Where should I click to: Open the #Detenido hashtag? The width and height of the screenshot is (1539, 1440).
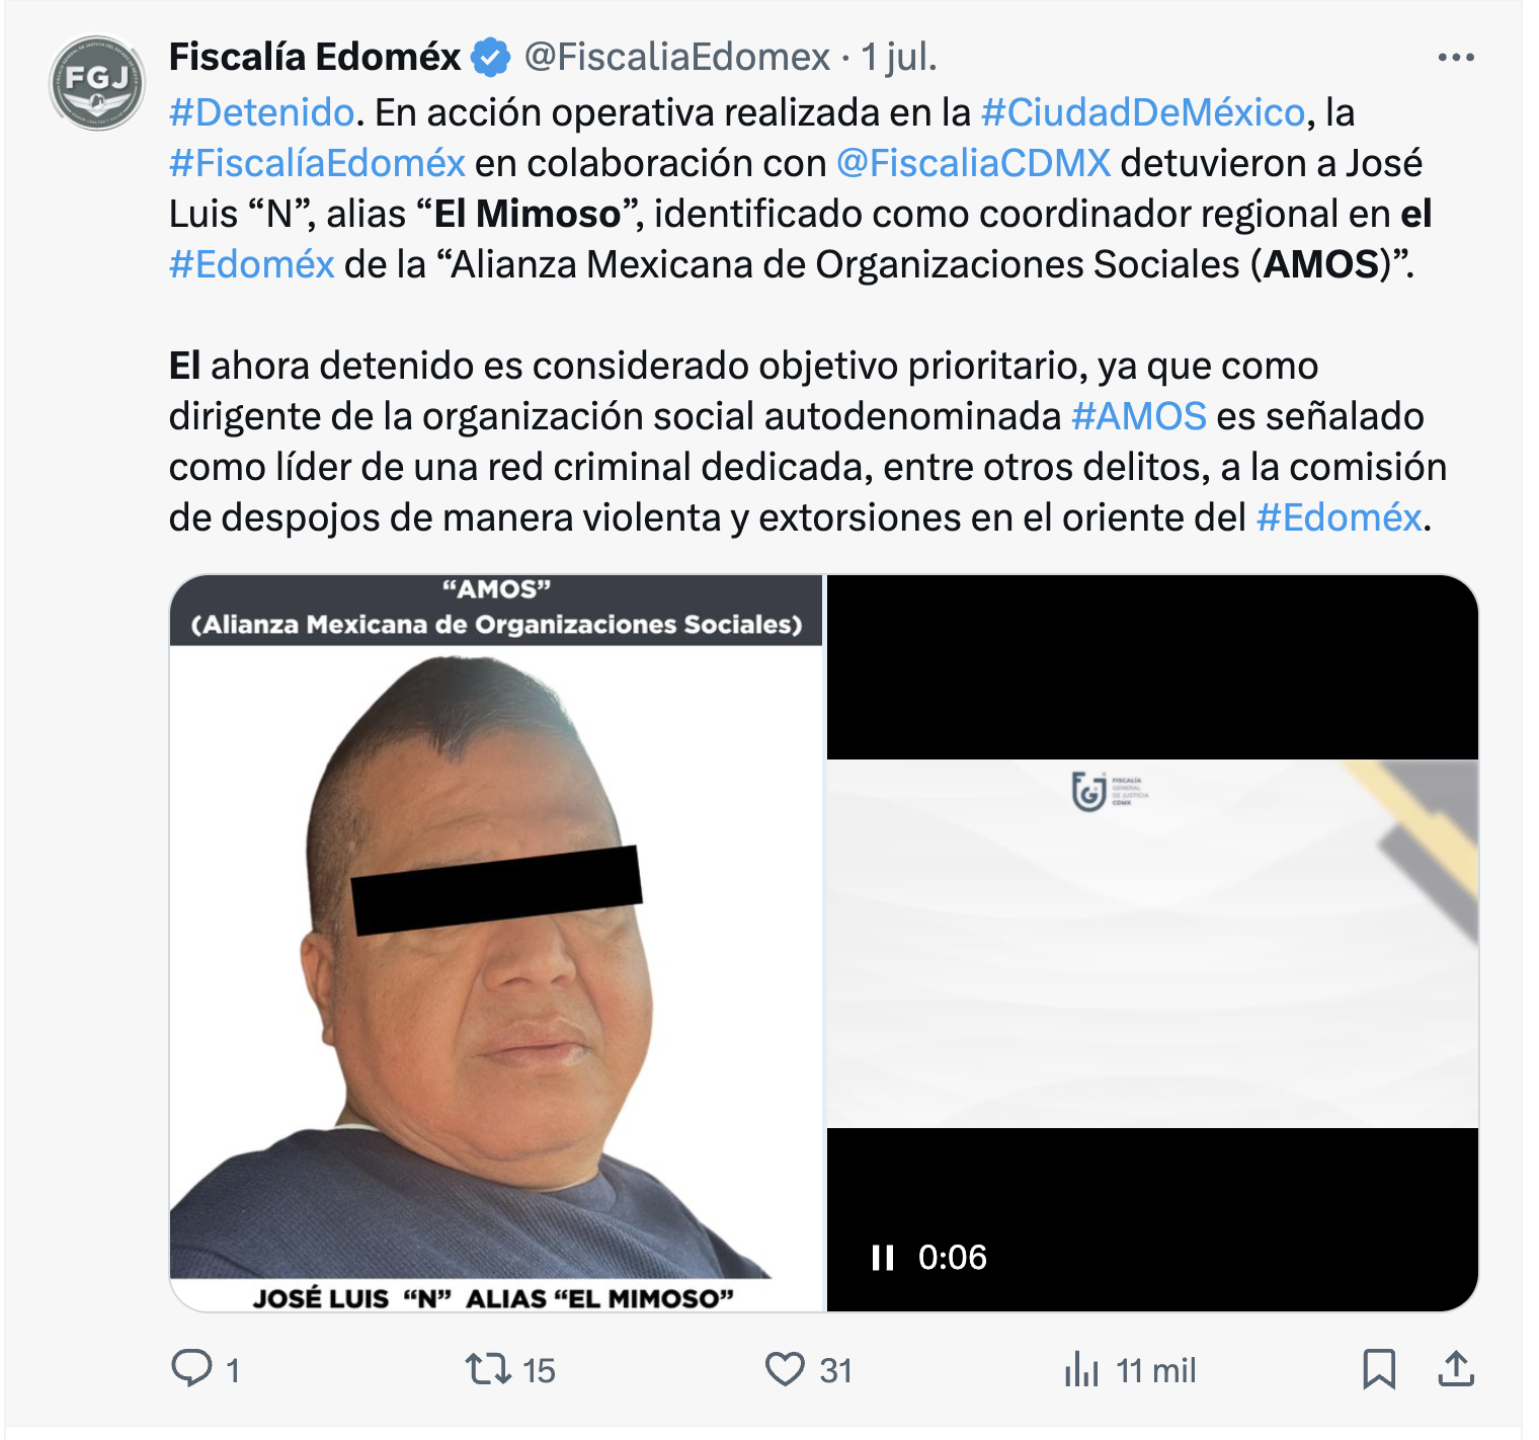262,113
